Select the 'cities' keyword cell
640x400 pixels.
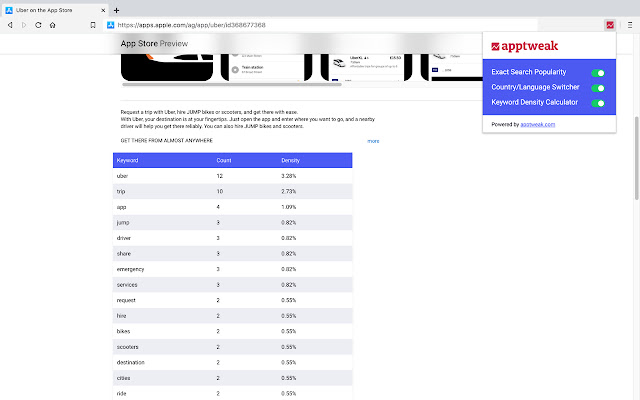pos(123,378)
